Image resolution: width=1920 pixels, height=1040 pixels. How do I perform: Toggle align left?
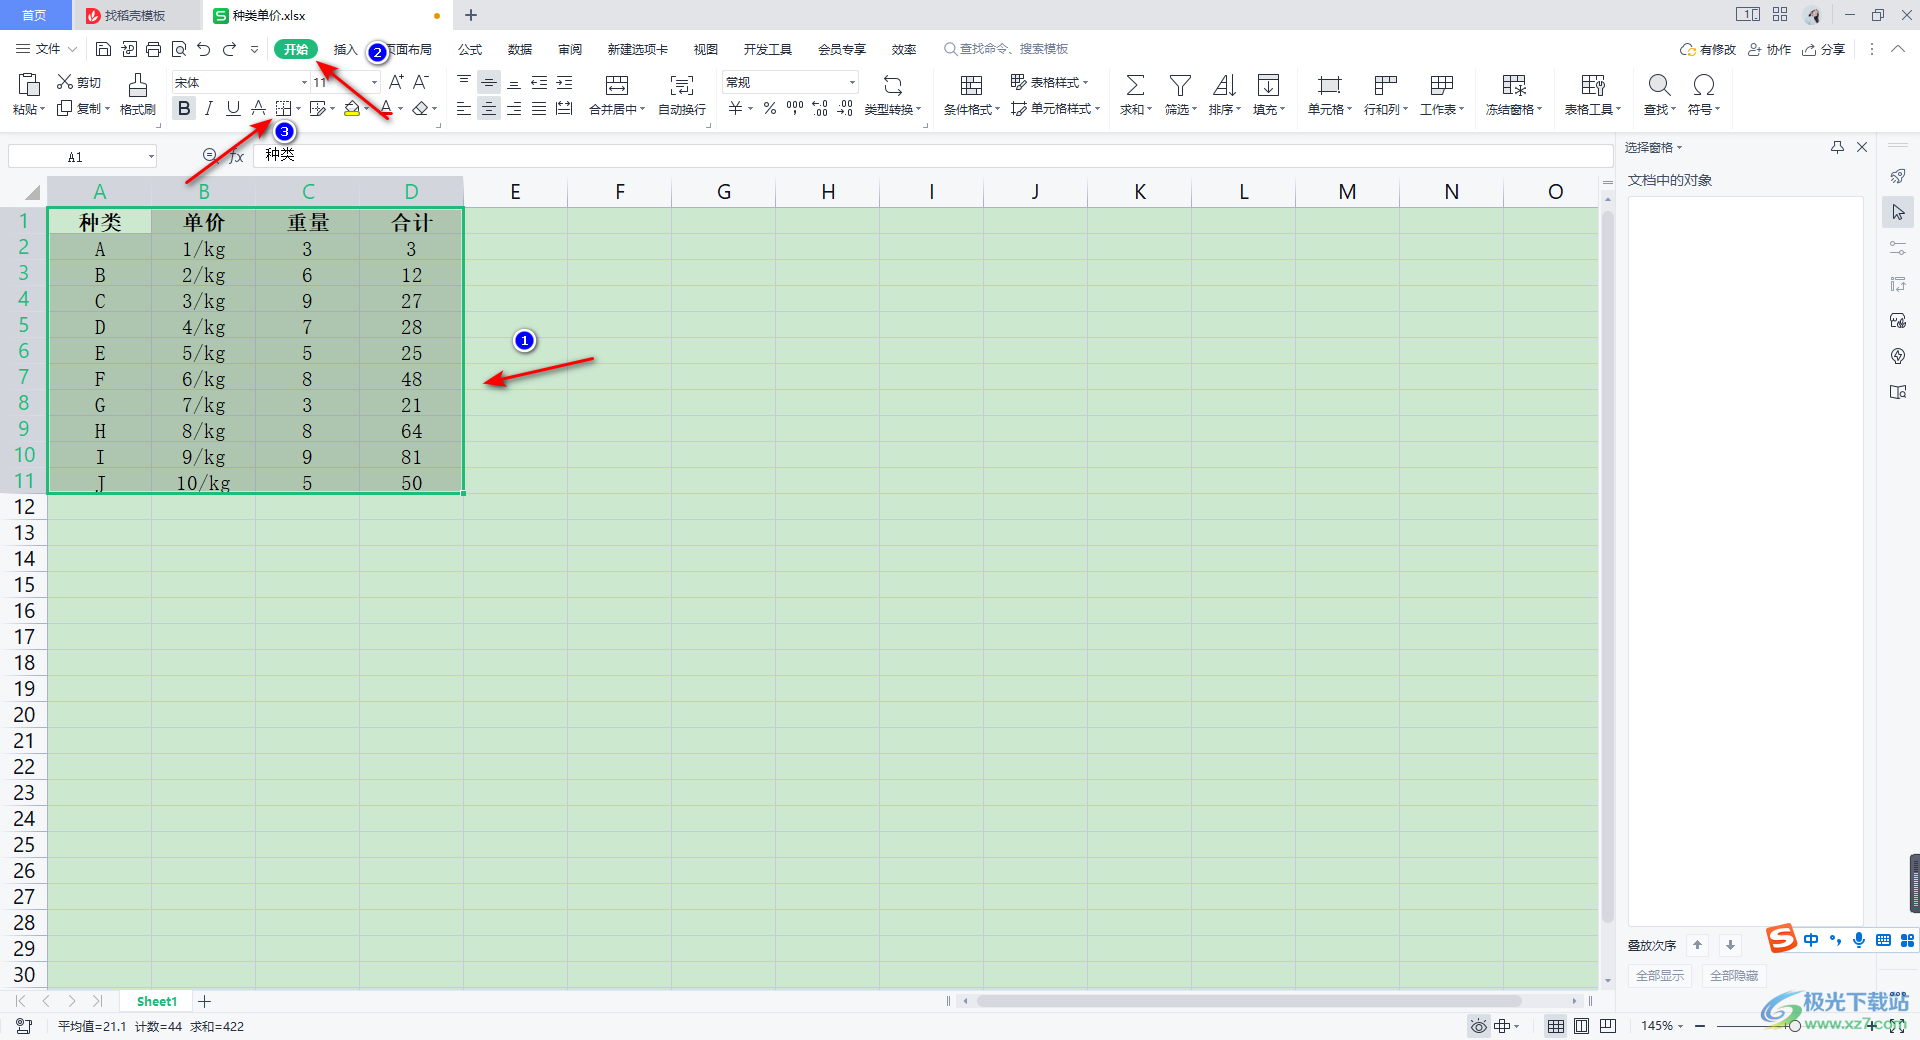464,108
